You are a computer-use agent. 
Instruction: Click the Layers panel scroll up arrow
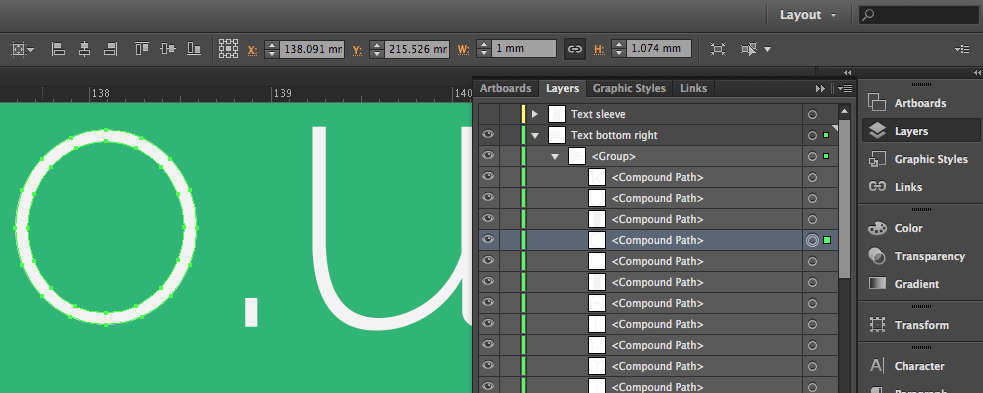click(x=844, y=112)
